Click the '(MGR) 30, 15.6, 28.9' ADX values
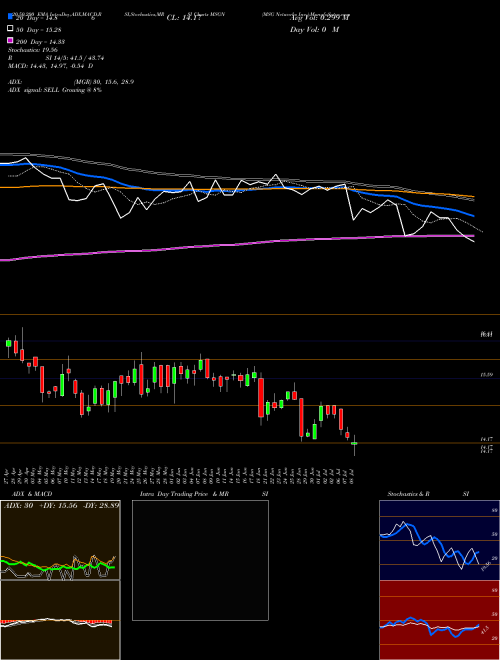500x660 pixels. [104, 82]
